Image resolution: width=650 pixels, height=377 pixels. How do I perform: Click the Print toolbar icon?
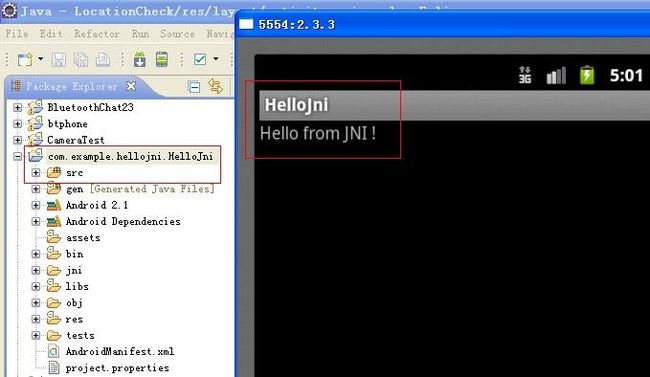coord(103,60)
